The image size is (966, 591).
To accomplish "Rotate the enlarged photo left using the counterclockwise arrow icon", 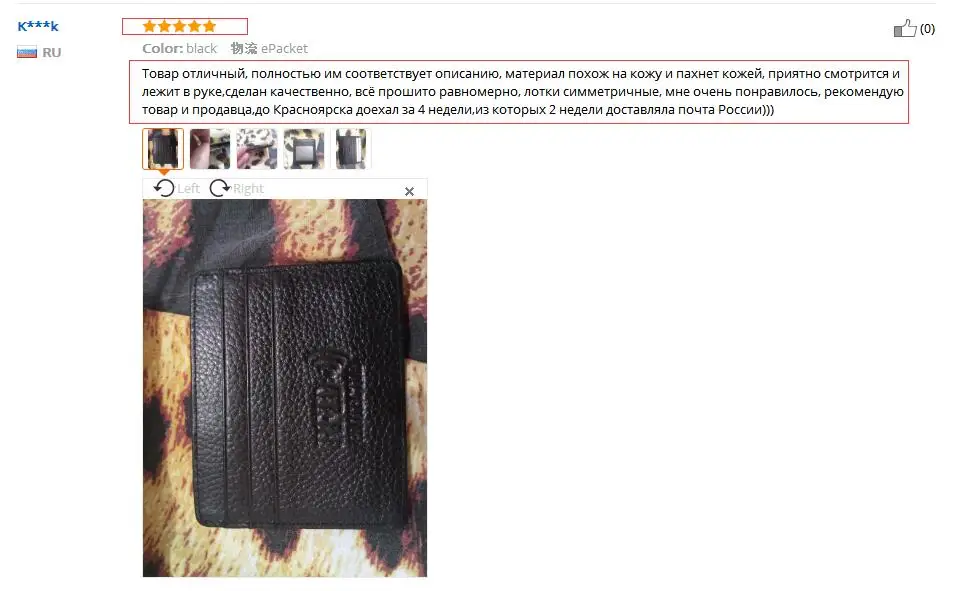I will coord(164,188).
